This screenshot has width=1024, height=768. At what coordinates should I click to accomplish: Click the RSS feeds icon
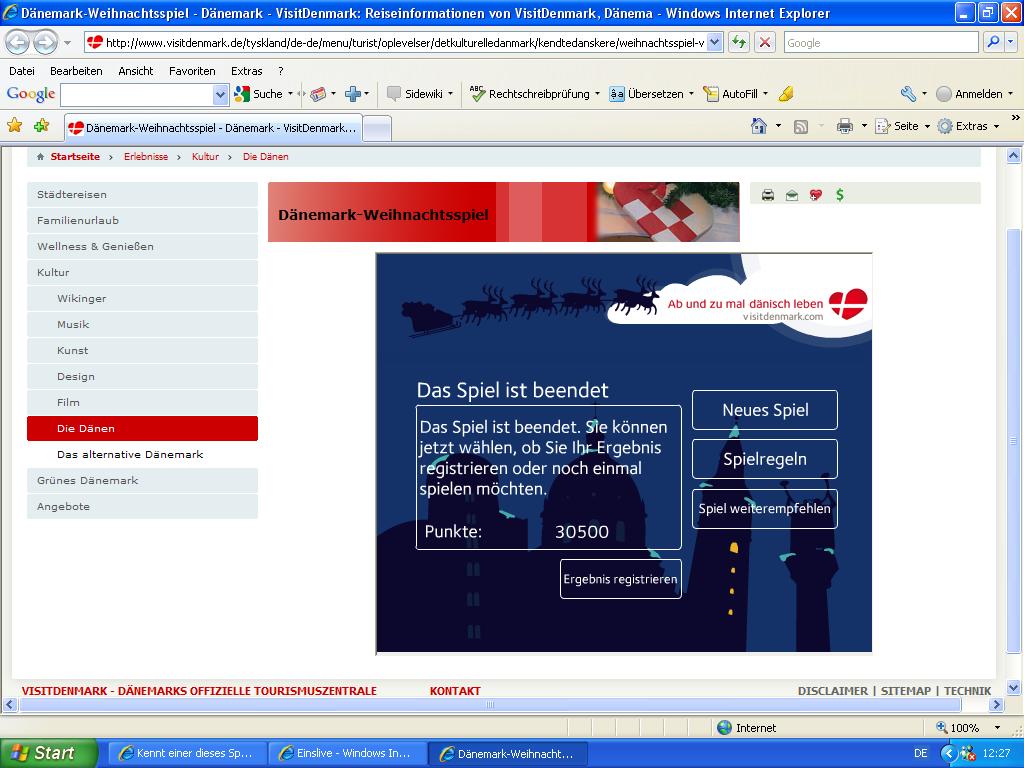pyautogui.click(x=801, y=126)
